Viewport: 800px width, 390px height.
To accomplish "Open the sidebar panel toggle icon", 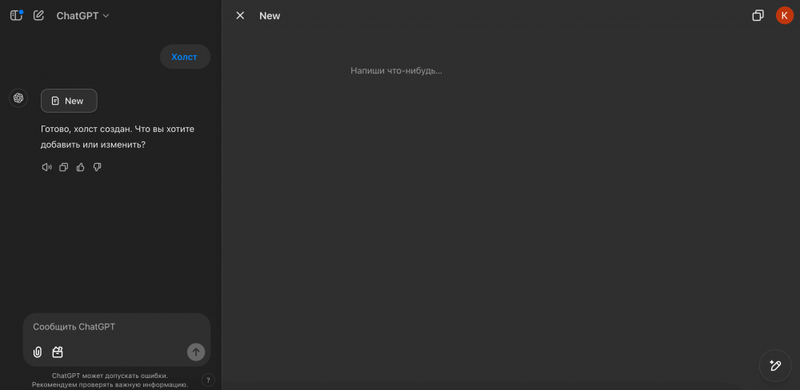I will point(16,16).
